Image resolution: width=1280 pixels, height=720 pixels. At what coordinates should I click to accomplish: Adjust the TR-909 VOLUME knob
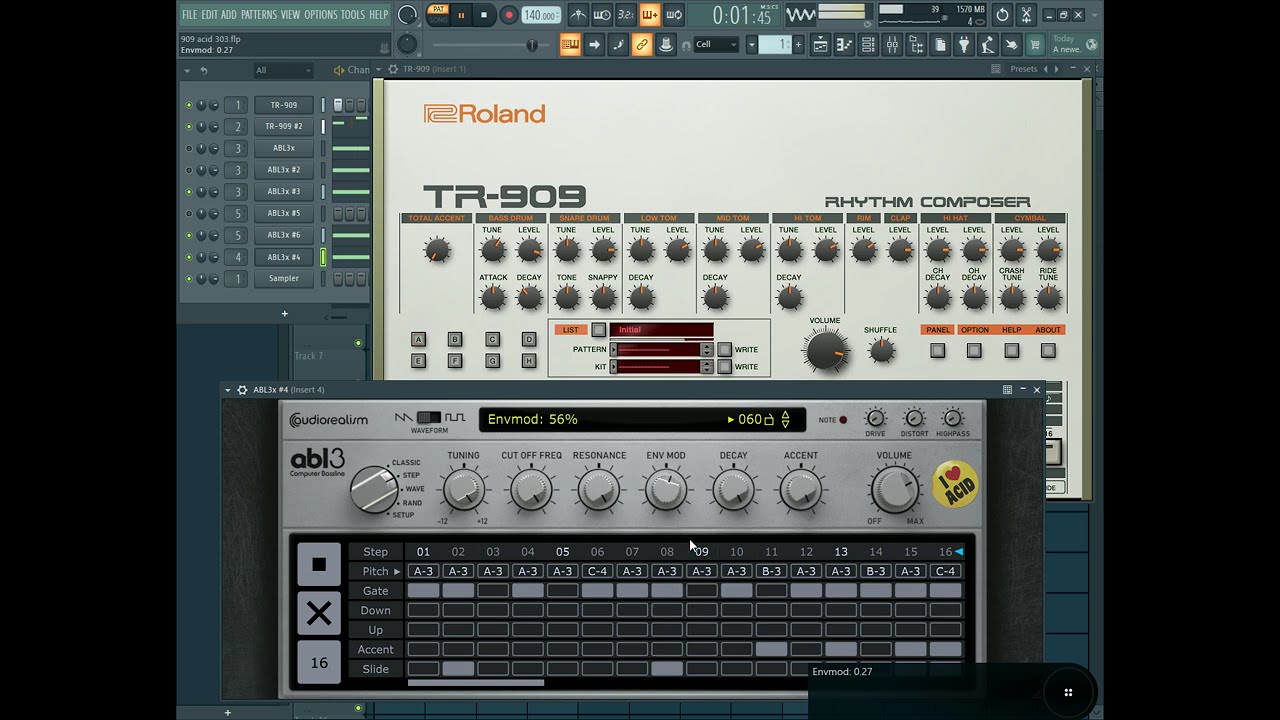pyautogui.click(x=826, y=351)
